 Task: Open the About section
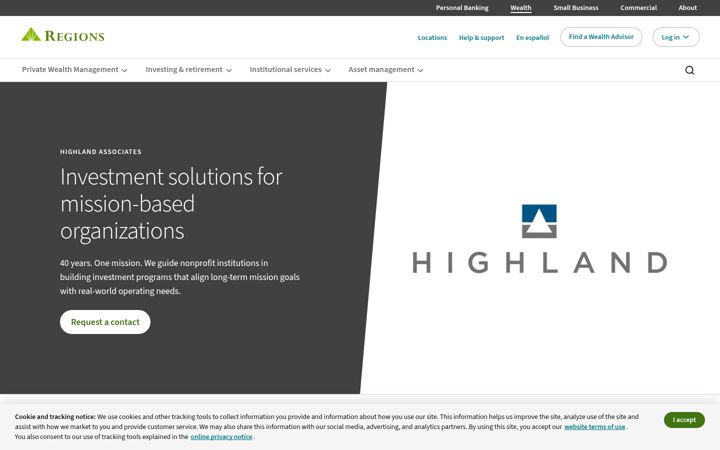[x=687, y=8]
